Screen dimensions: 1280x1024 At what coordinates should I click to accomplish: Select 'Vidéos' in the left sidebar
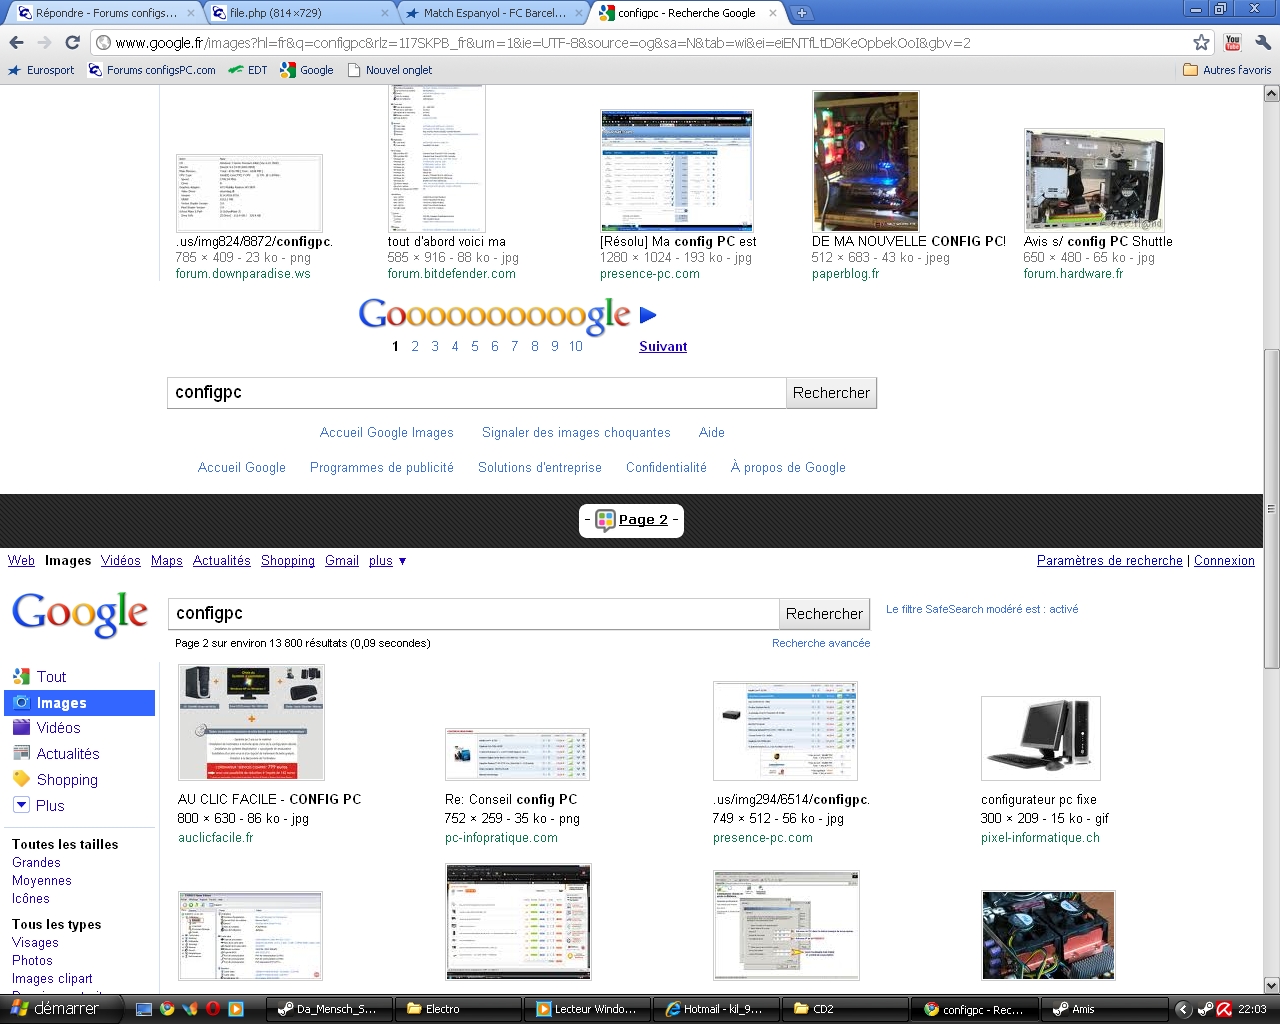tap(58, 728)
